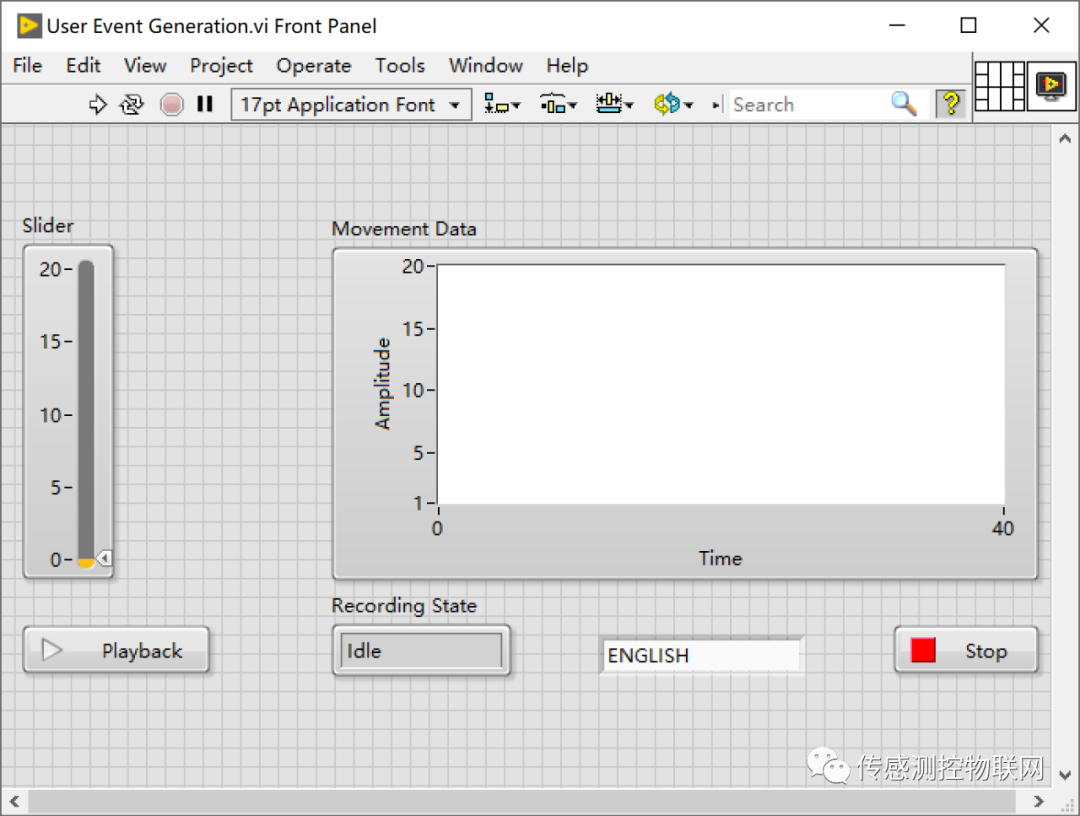Screen dimensions: 1080x816
Task: Click the horizontal scrollbar right arrow
Action: (x=1039, y=802)
